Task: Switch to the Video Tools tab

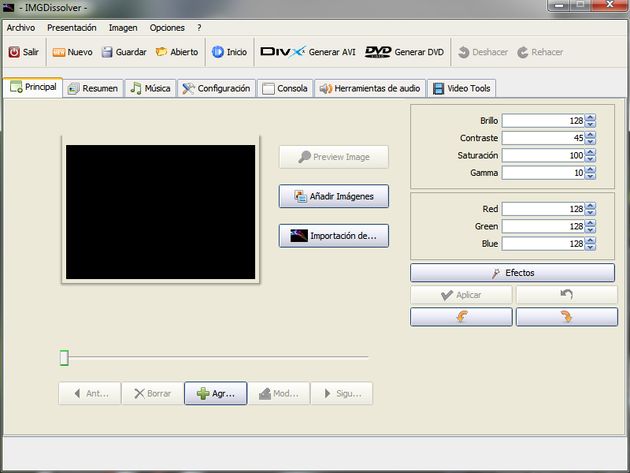Action: [x=461, y=88]
